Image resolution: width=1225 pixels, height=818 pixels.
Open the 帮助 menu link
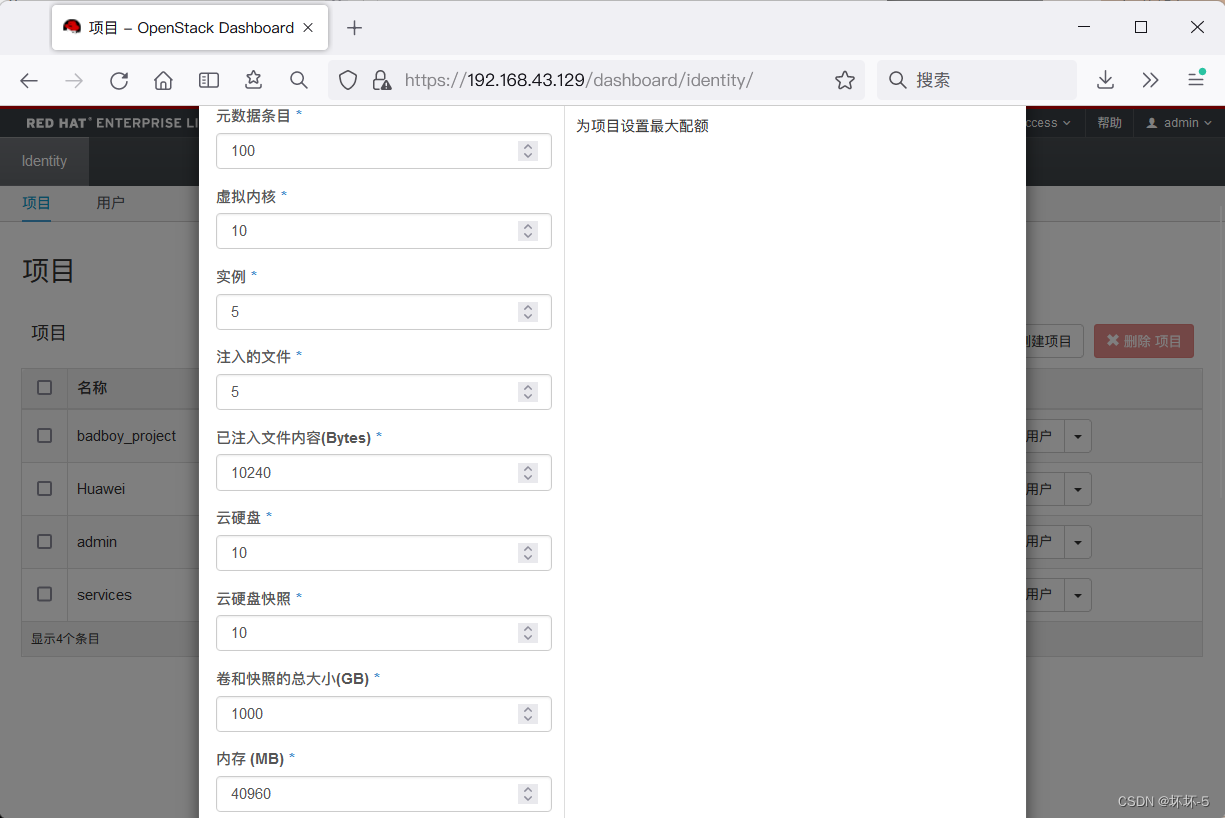pos(1109,123)
